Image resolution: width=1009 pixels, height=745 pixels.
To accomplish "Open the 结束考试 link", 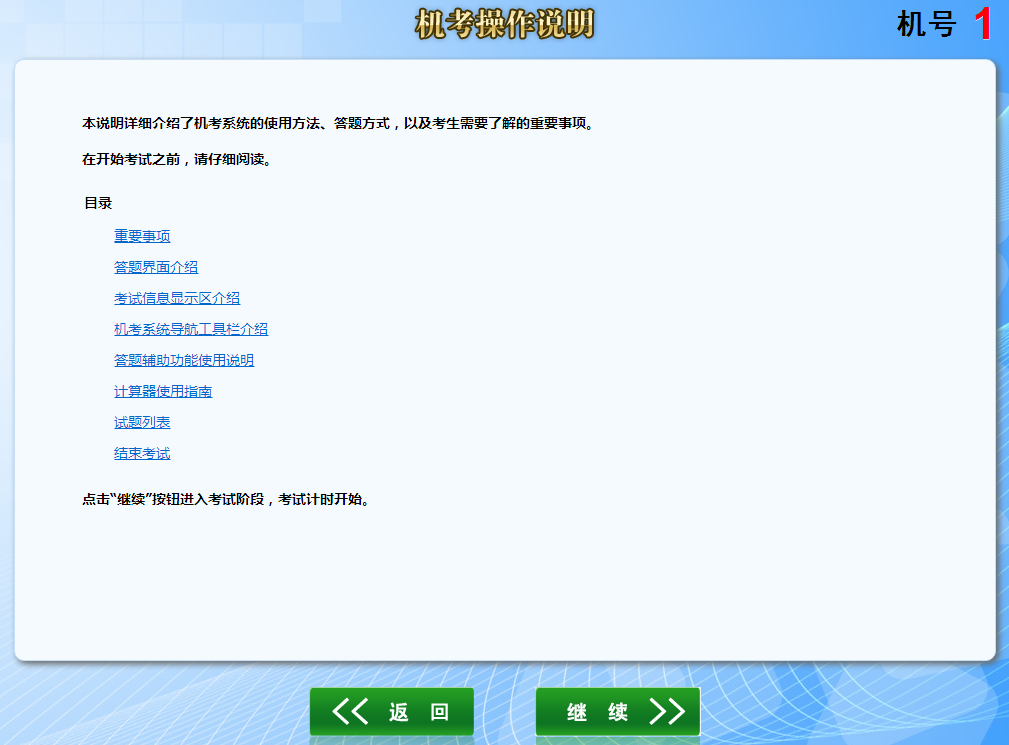I will [141, 453].
